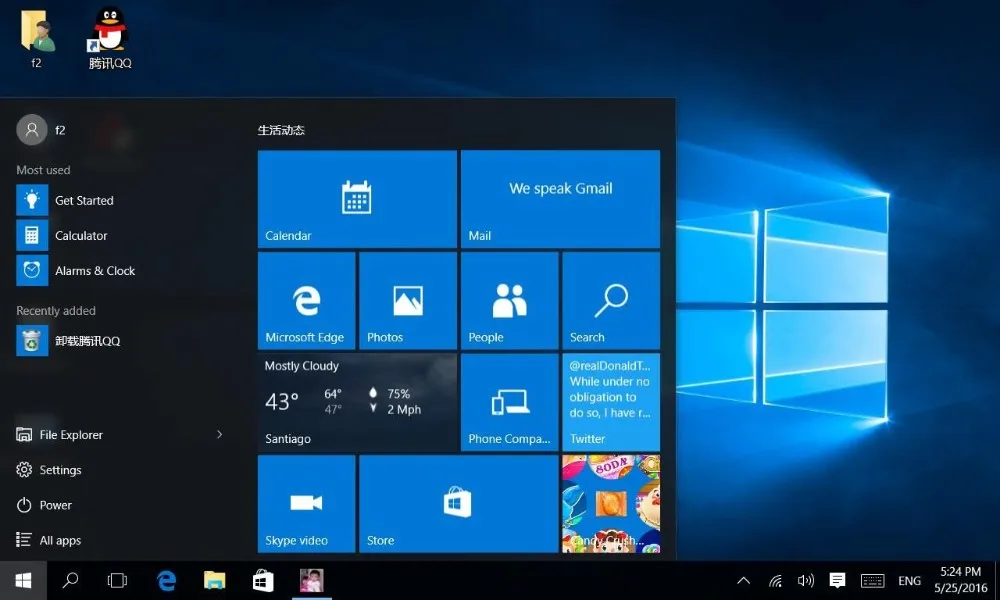Open the Calendar tile
The width and height of the screenshot is (1000, 600).
click(x=357, y=199)
